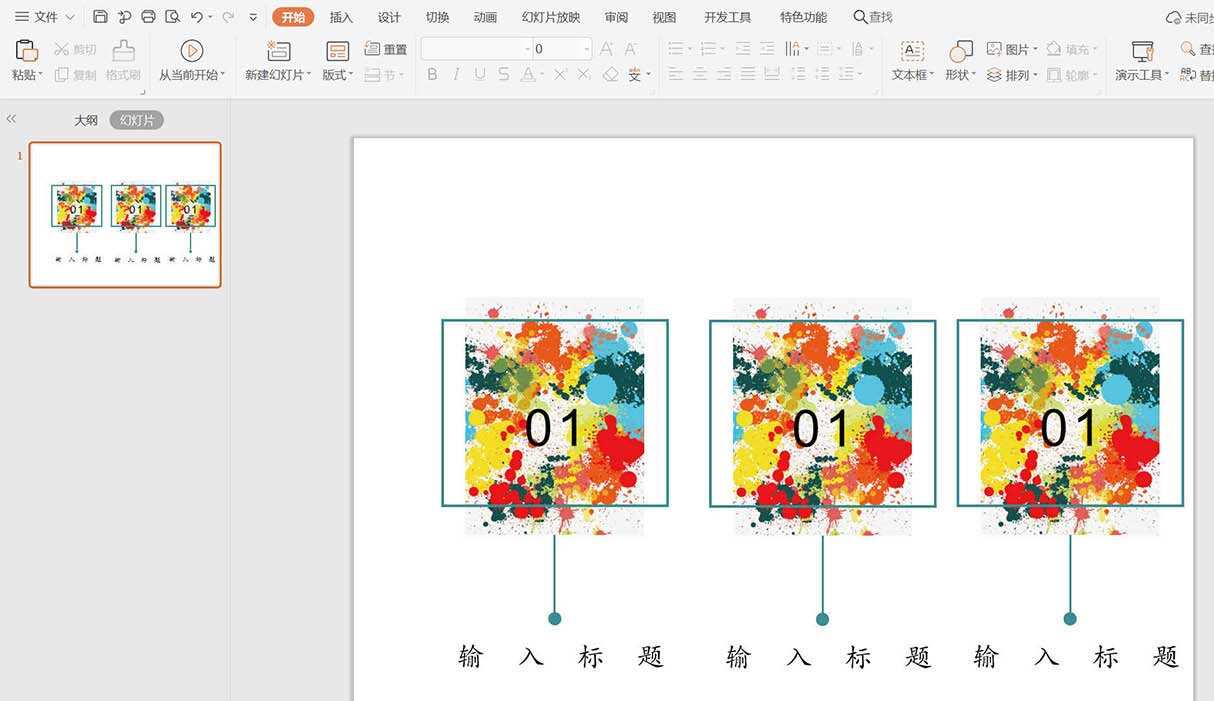Expand the Bullets list dropdown
1214x701 pixels.
[x=691, y=49]
